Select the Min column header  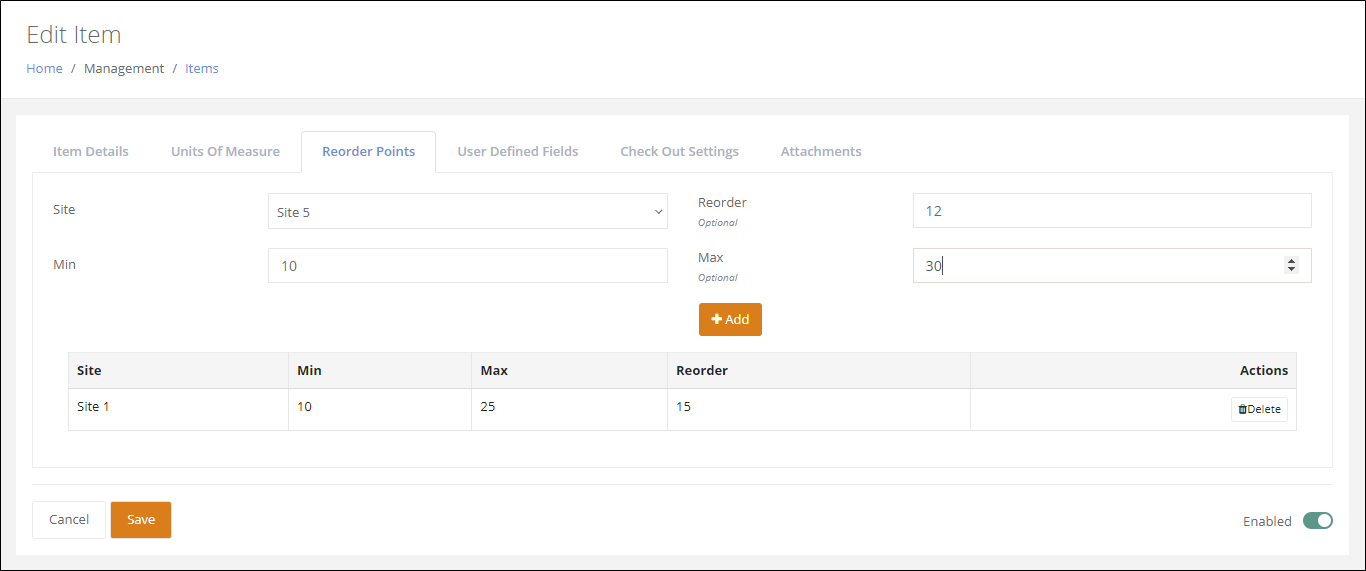[x=380, y=370]
